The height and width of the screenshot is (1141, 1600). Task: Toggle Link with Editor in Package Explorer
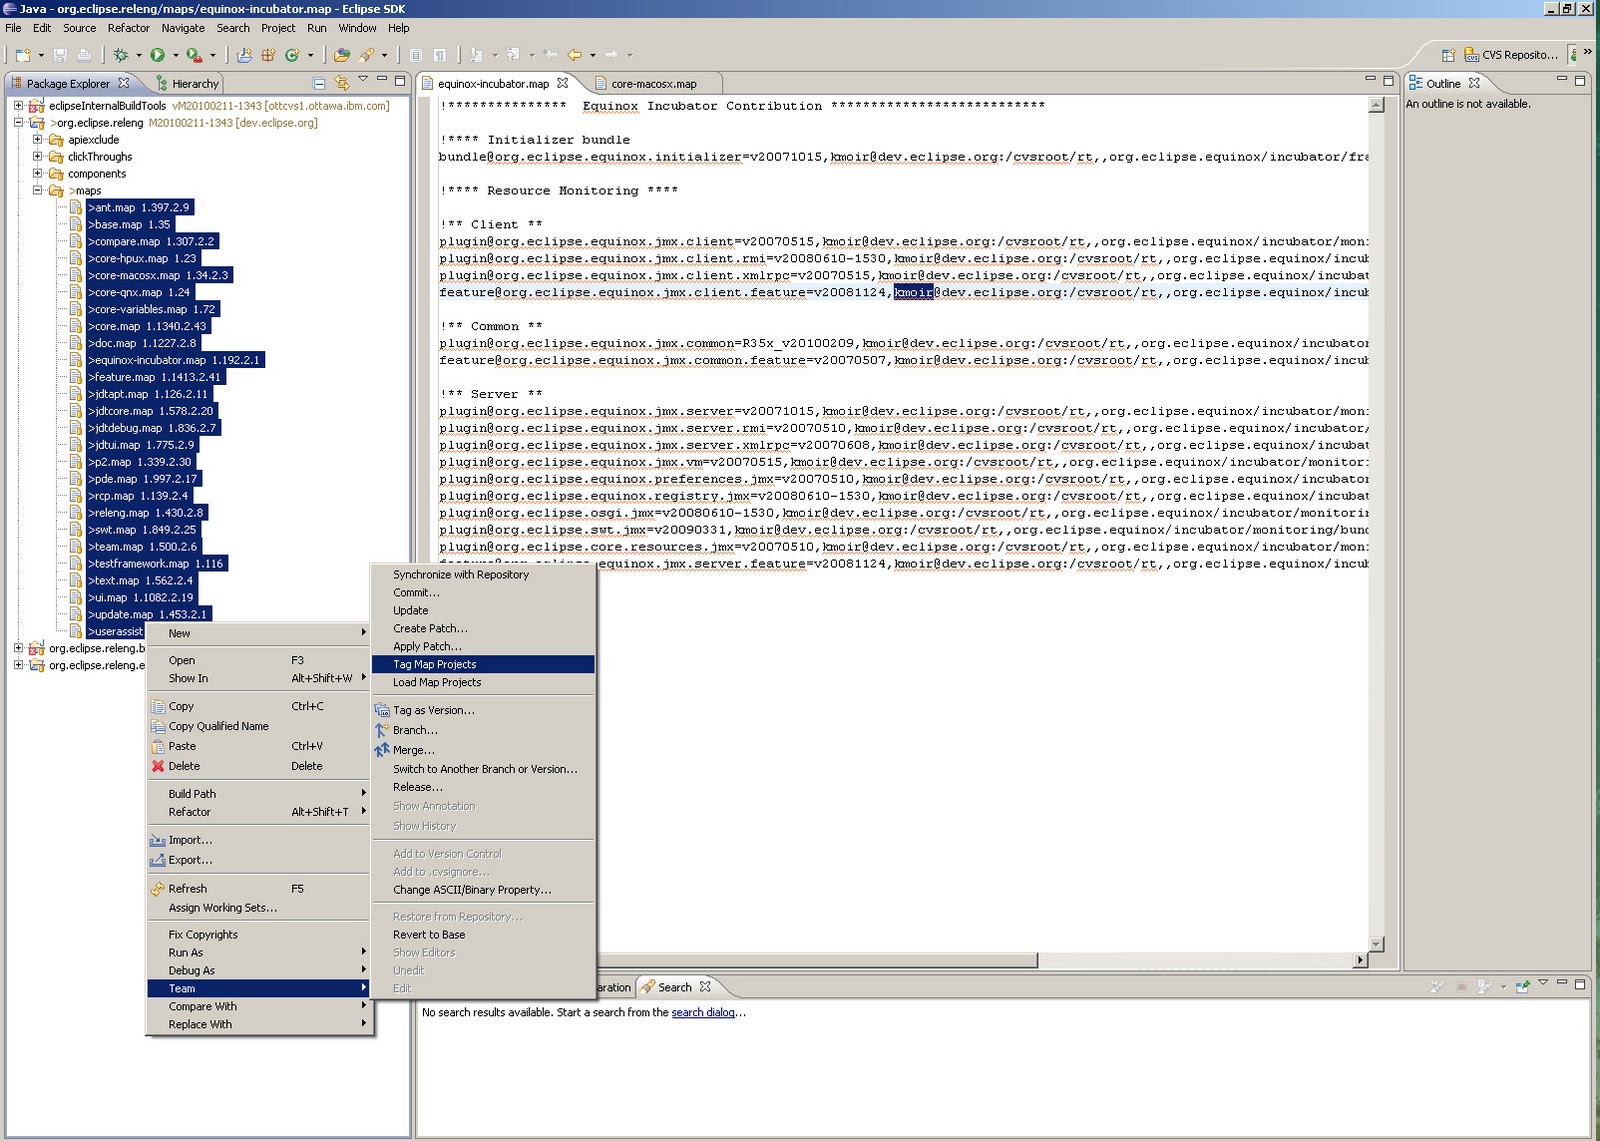pyautogui.click(x=342, y=83)
